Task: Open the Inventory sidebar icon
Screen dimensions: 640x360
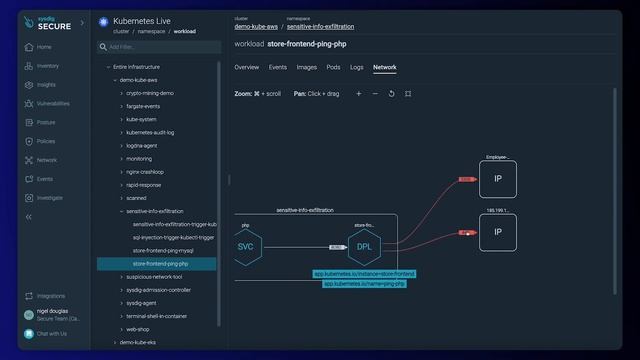Action: click(29, 66)
